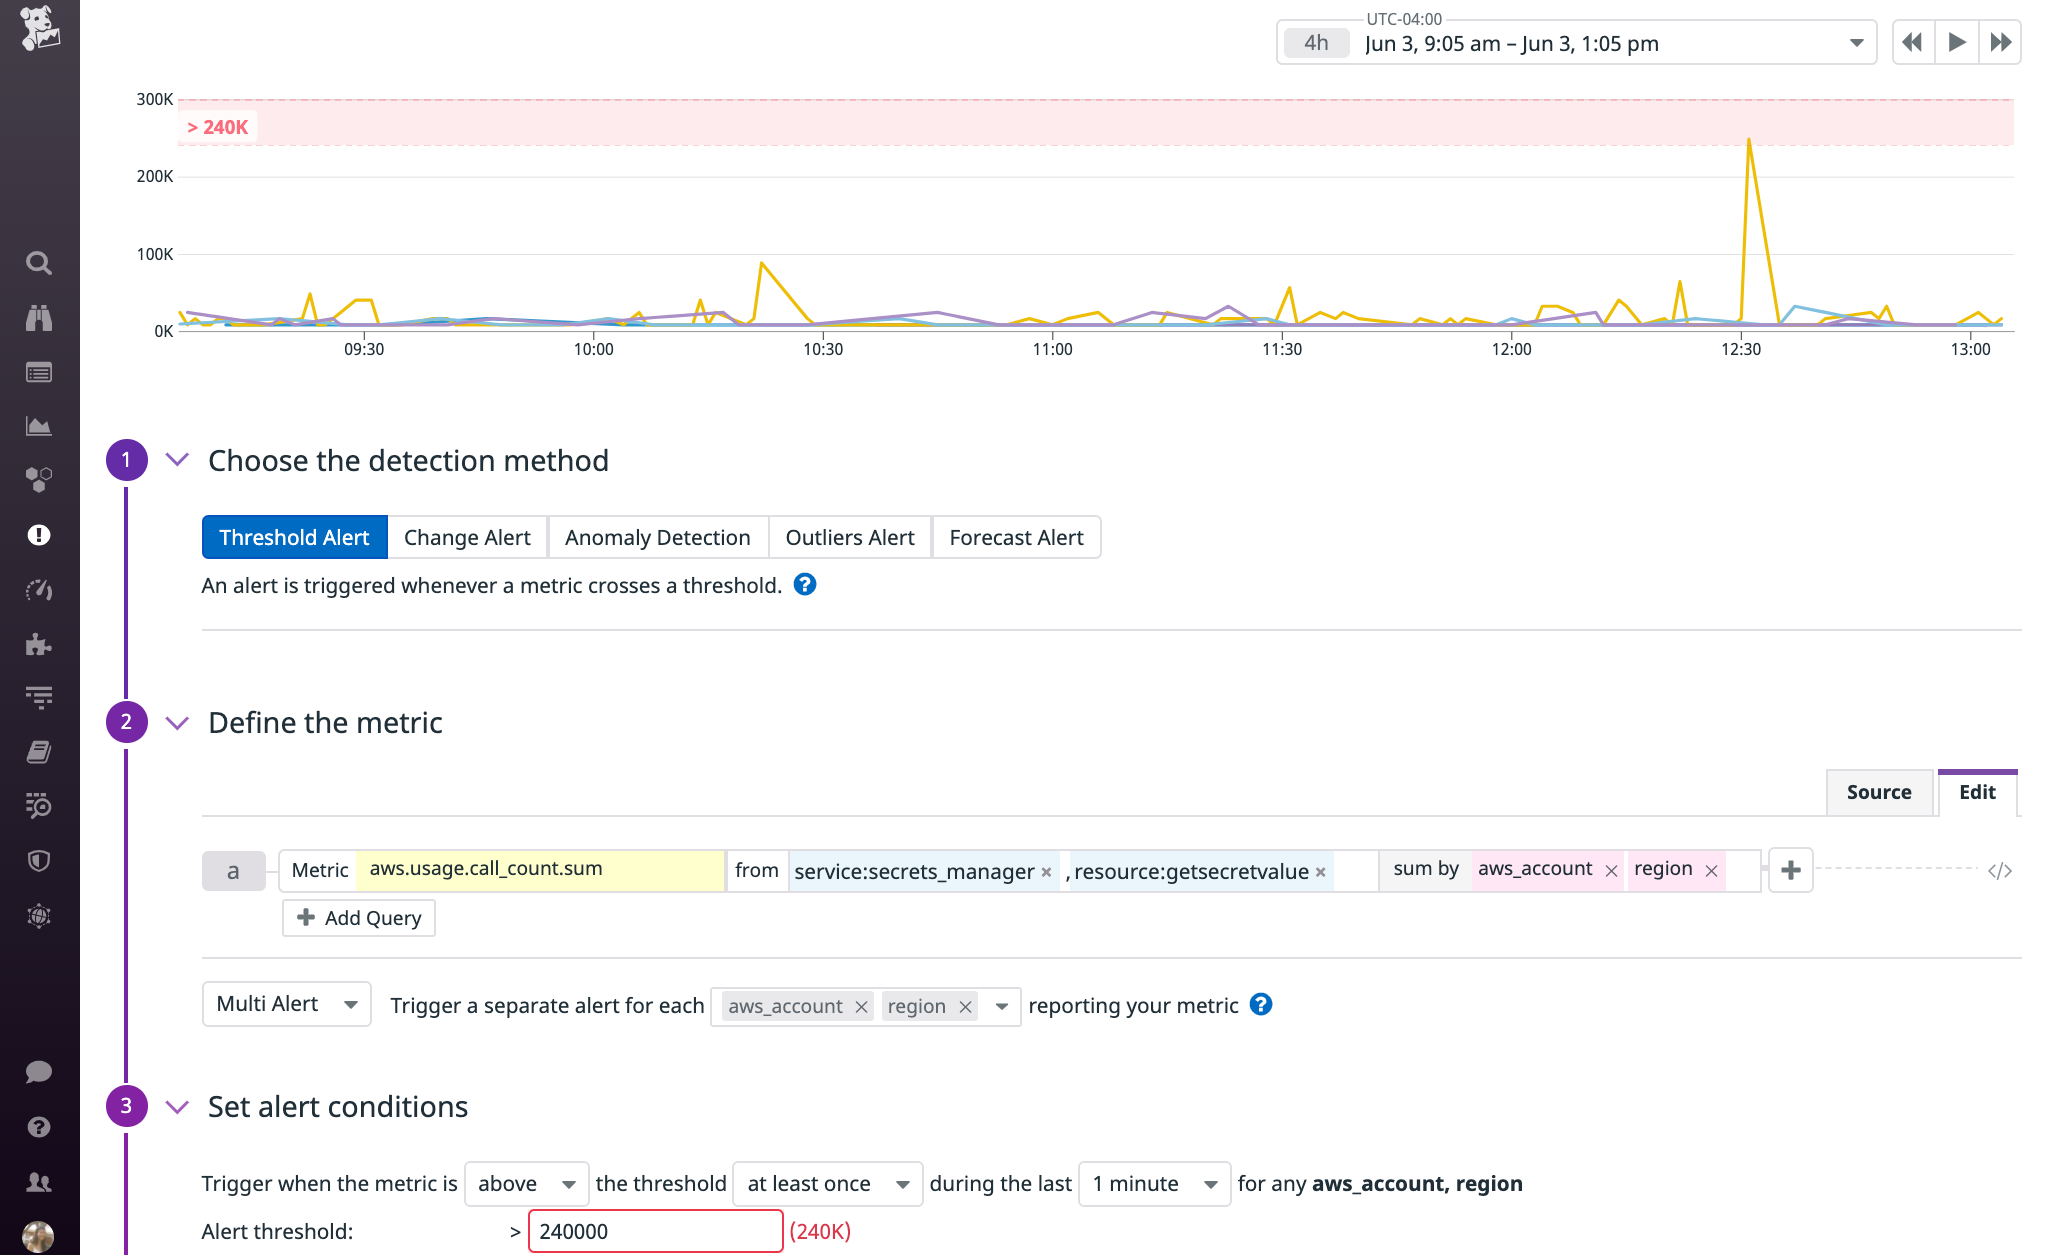Switch to the Source tab
2048x1255 pixels.
coord(1879,792)
